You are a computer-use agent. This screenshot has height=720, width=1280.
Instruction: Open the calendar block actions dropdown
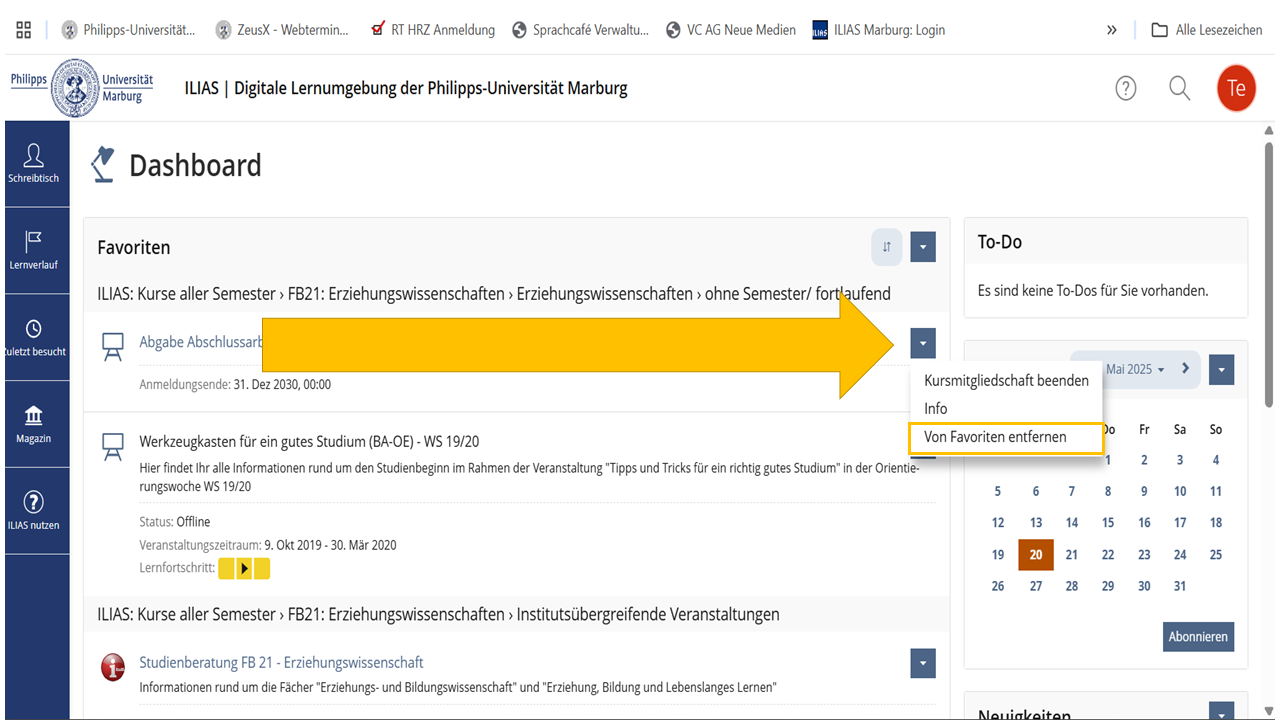(x=1221, y=370)
